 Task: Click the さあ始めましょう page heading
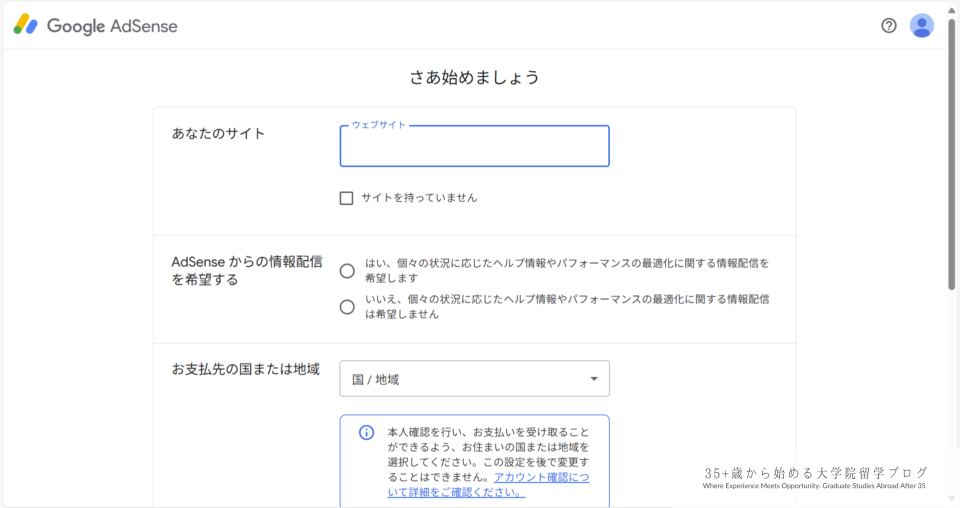474,77
